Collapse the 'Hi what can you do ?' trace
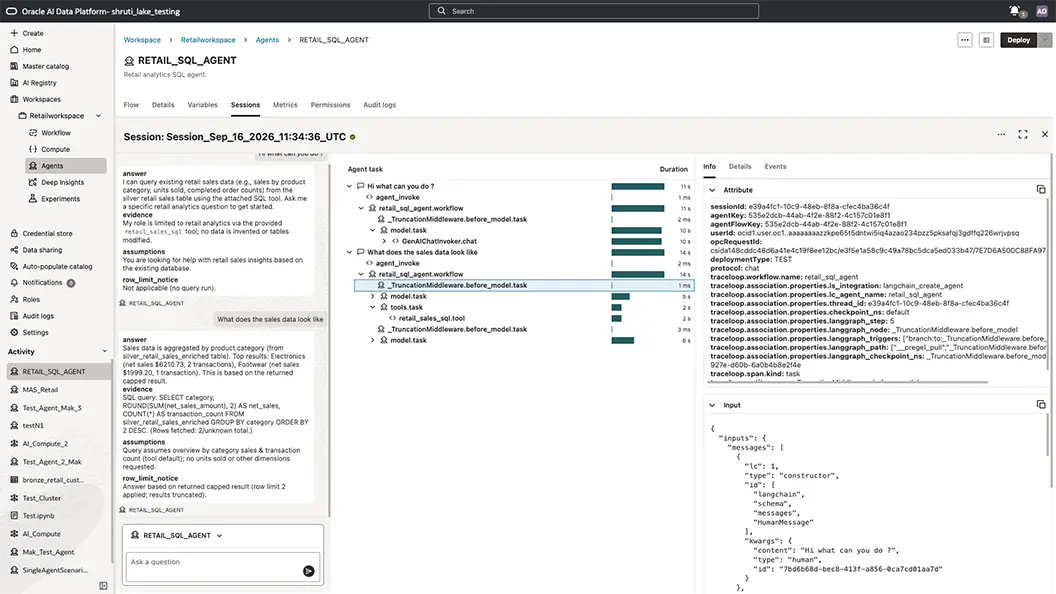The image size is (1056, 594). pos(349,187)
